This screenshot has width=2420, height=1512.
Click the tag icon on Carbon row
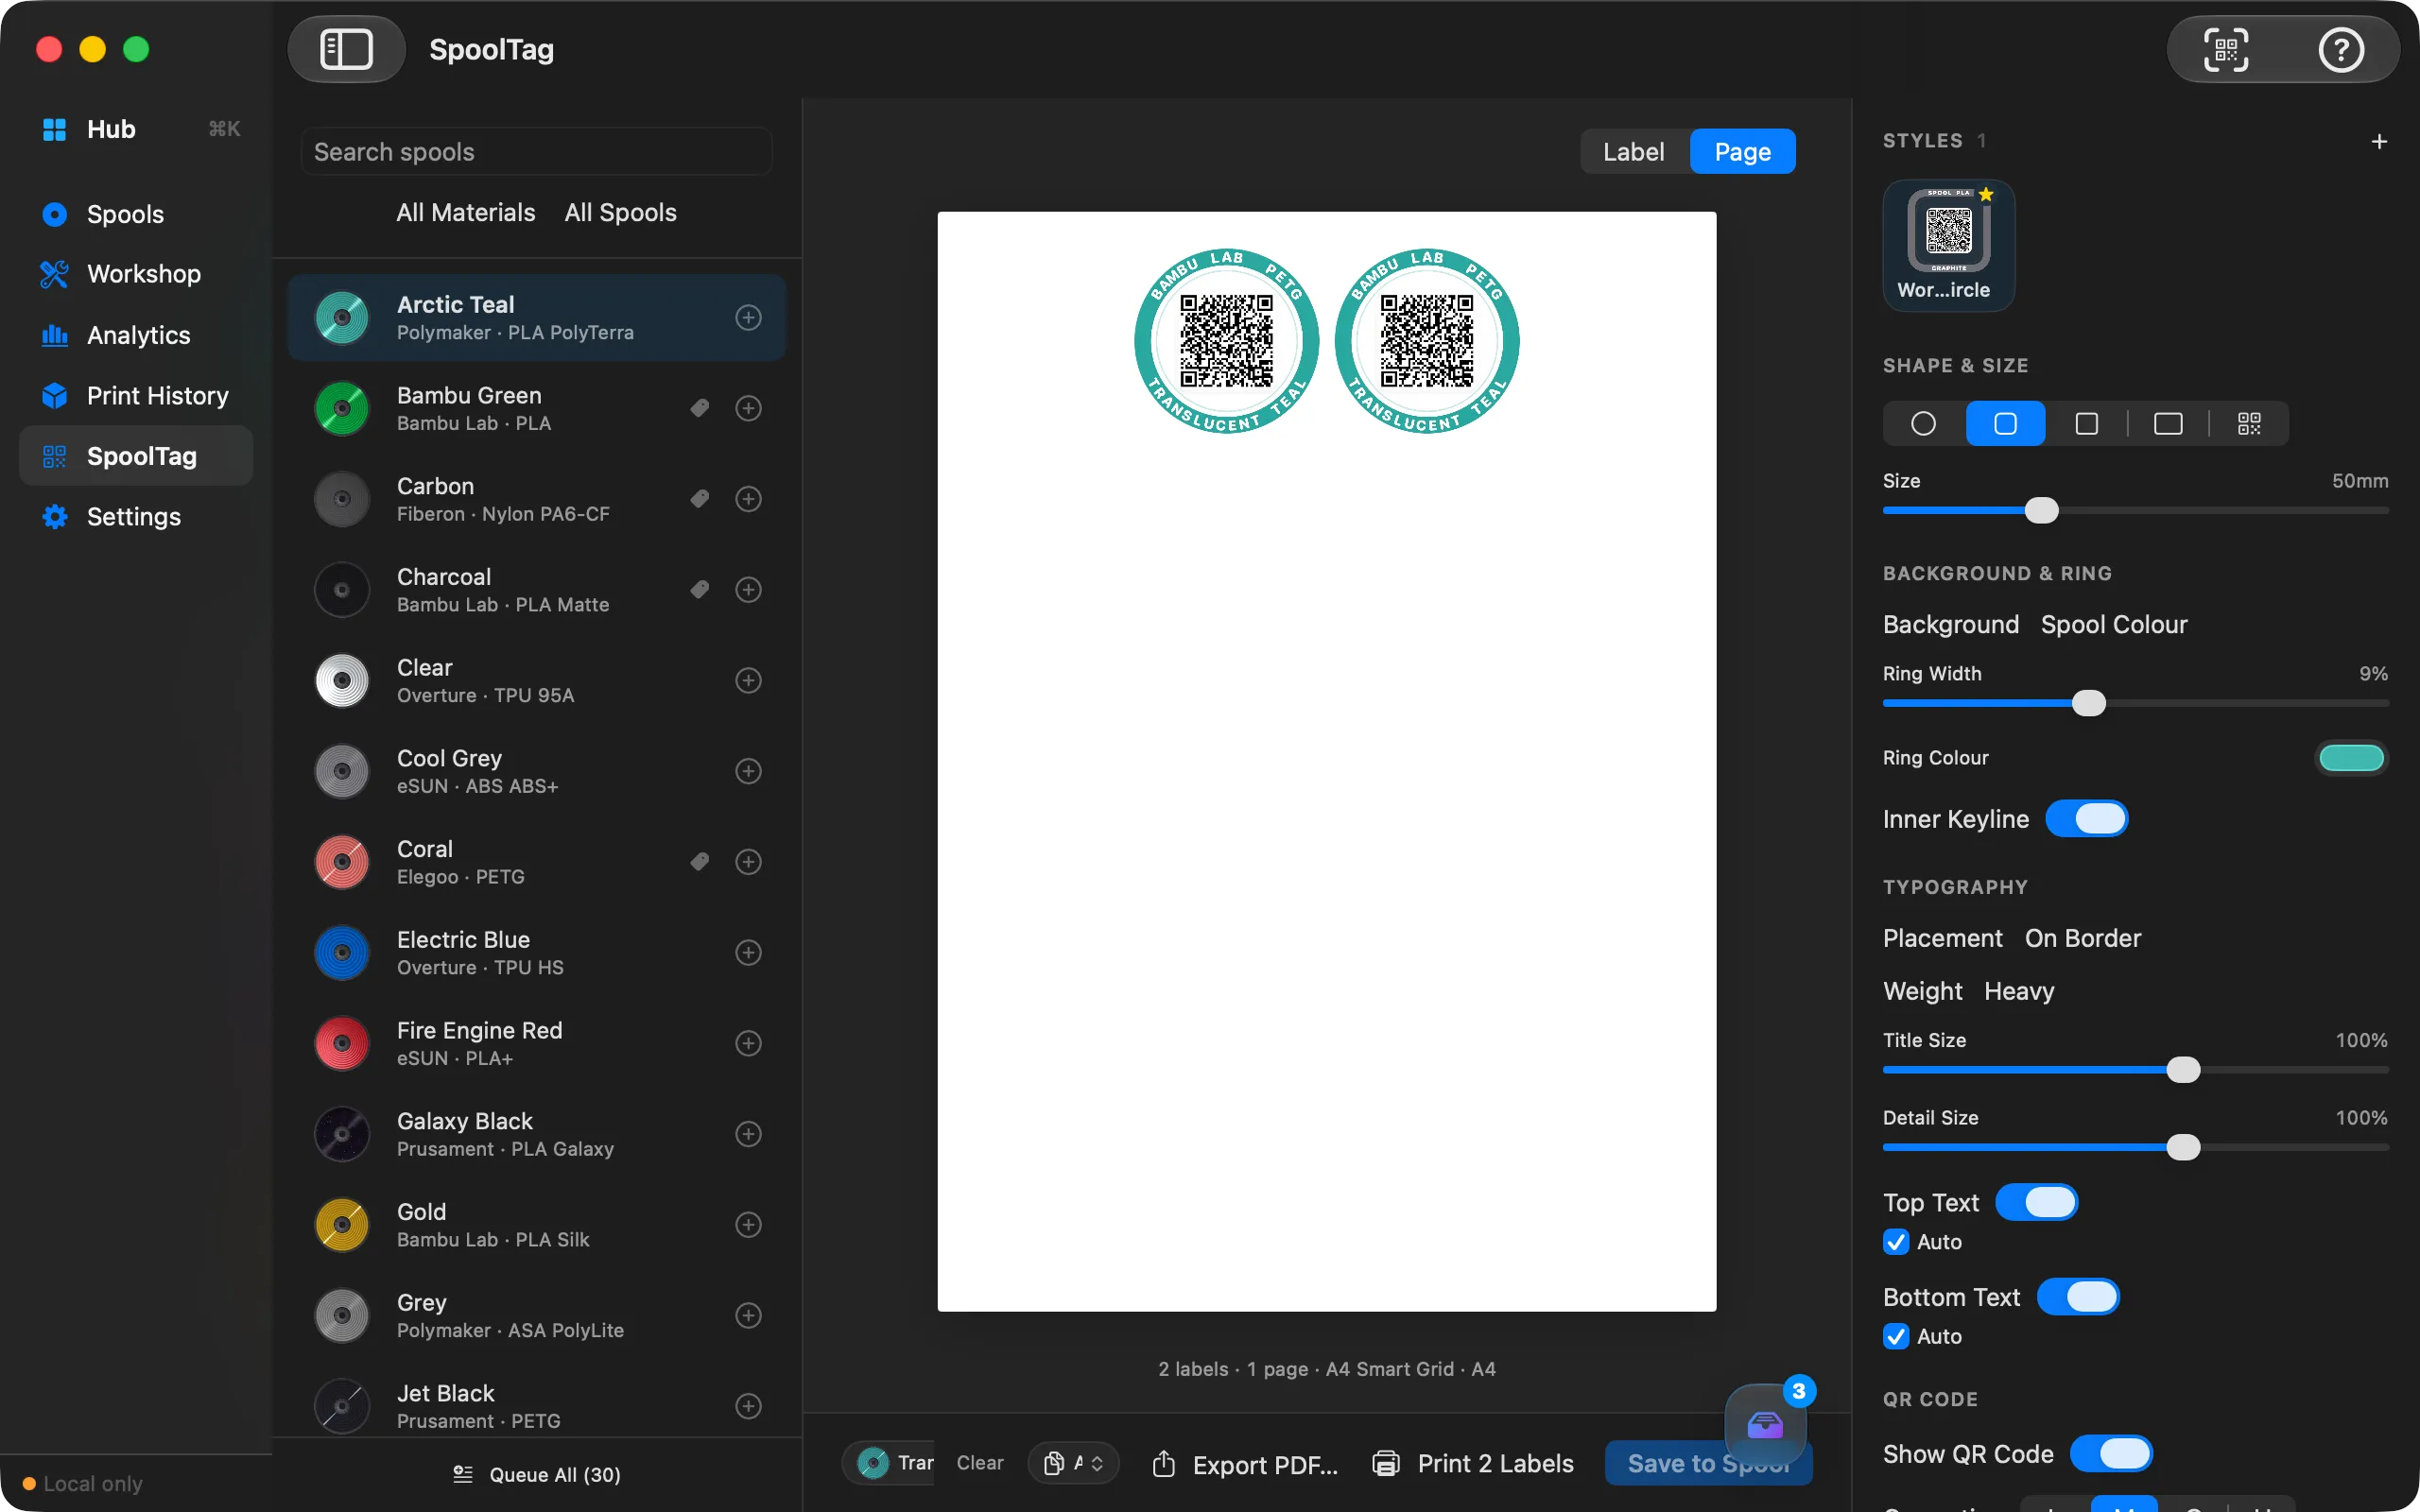(700, 499)
